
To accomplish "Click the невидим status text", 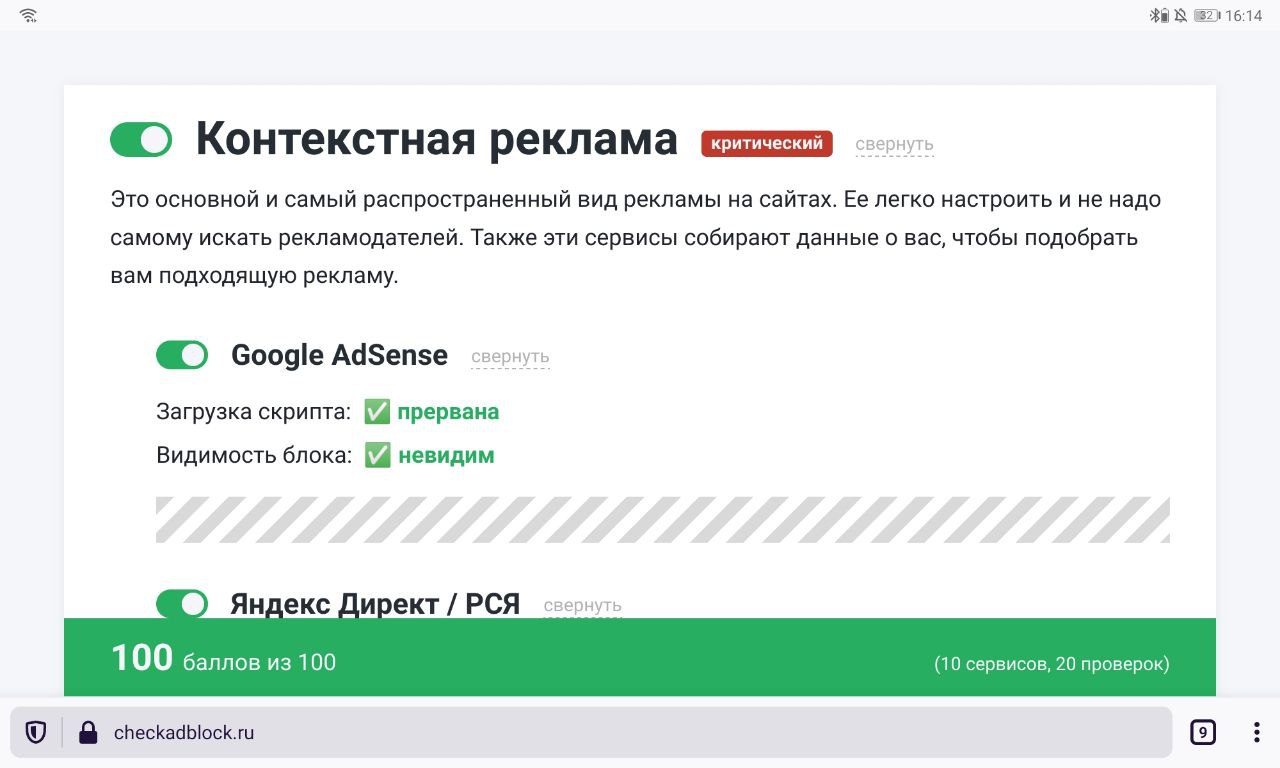I will click(446, 456).
